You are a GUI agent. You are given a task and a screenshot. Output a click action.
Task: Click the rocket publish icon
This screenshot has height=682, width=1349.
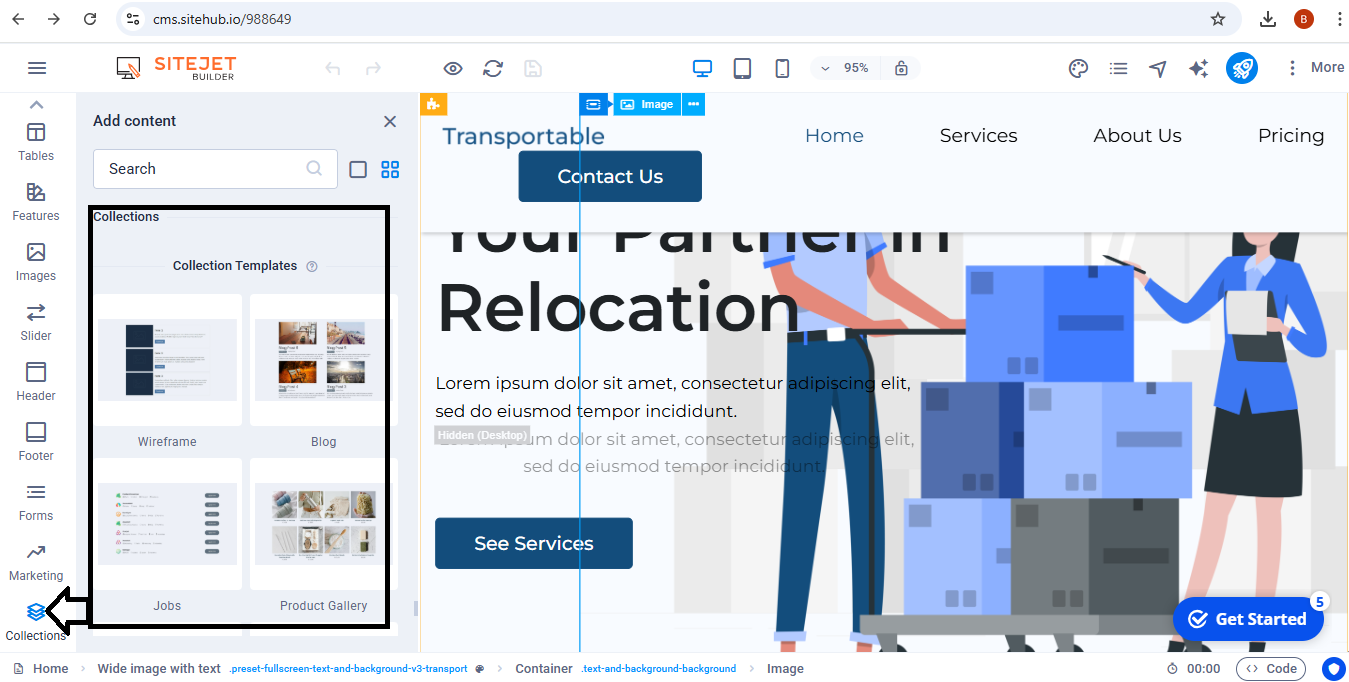click(x=1241, y=68)
